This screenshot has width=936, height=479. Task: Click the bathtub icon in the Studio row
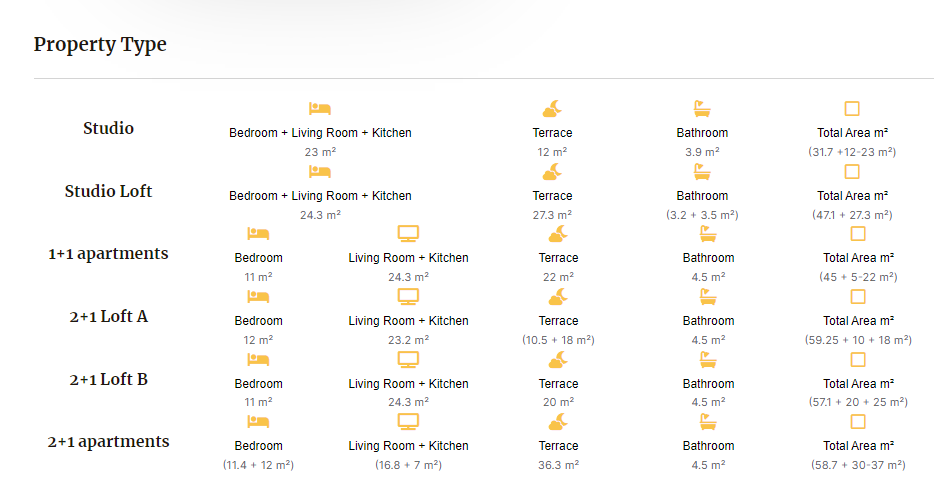pos(702,109)
